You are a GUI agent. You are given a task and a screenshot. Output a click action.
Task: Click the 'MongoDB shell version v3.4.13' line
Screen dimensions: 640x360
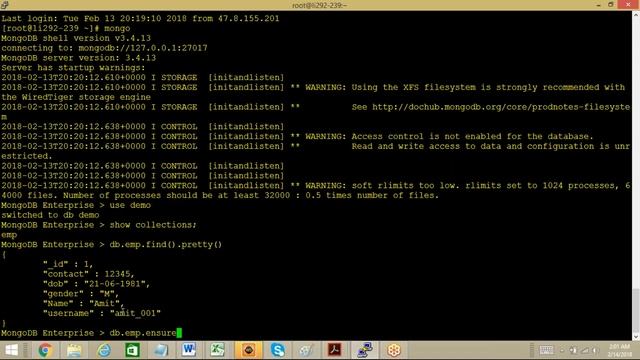[76, 38]
